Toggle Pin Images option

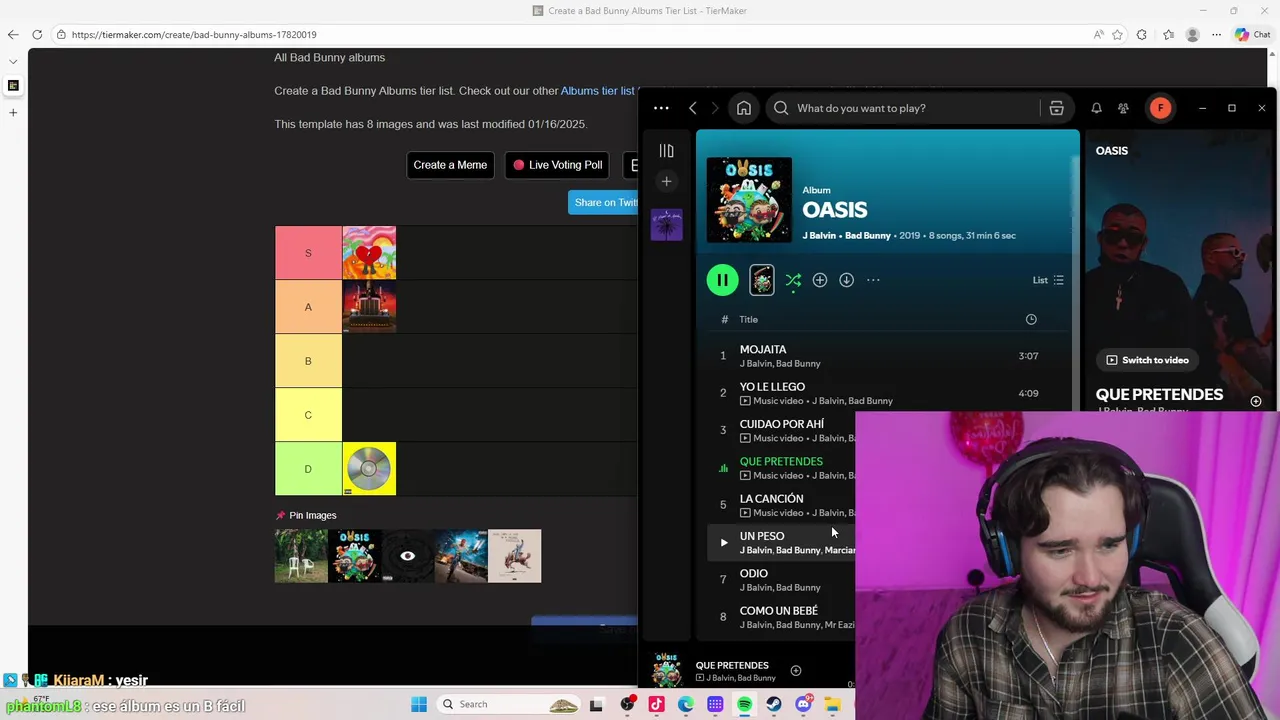click(x=306, y=515)
